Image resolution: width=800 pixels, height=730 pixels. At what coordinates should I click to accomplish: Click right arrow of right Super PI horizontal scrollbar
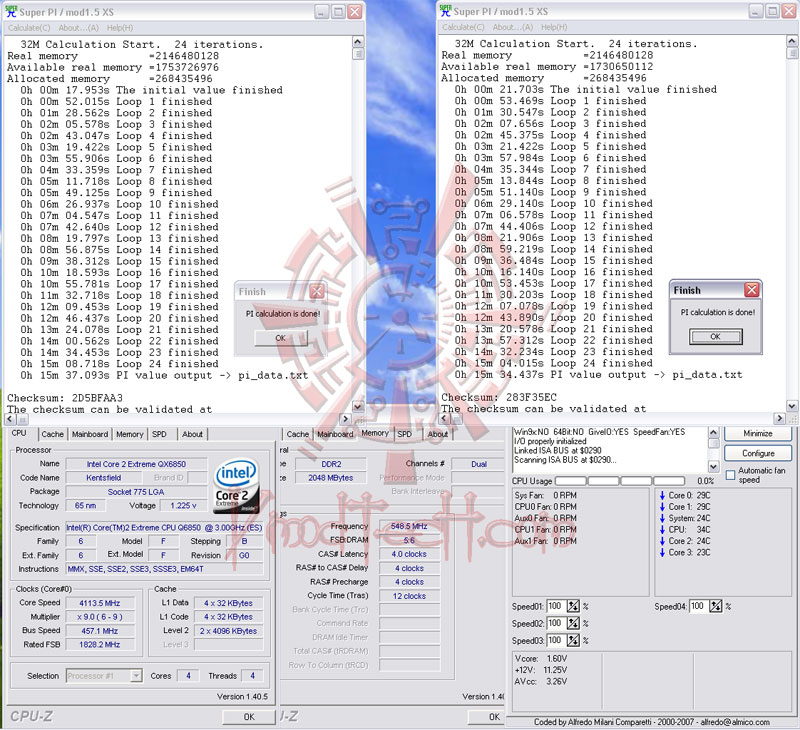click(779, 418)
